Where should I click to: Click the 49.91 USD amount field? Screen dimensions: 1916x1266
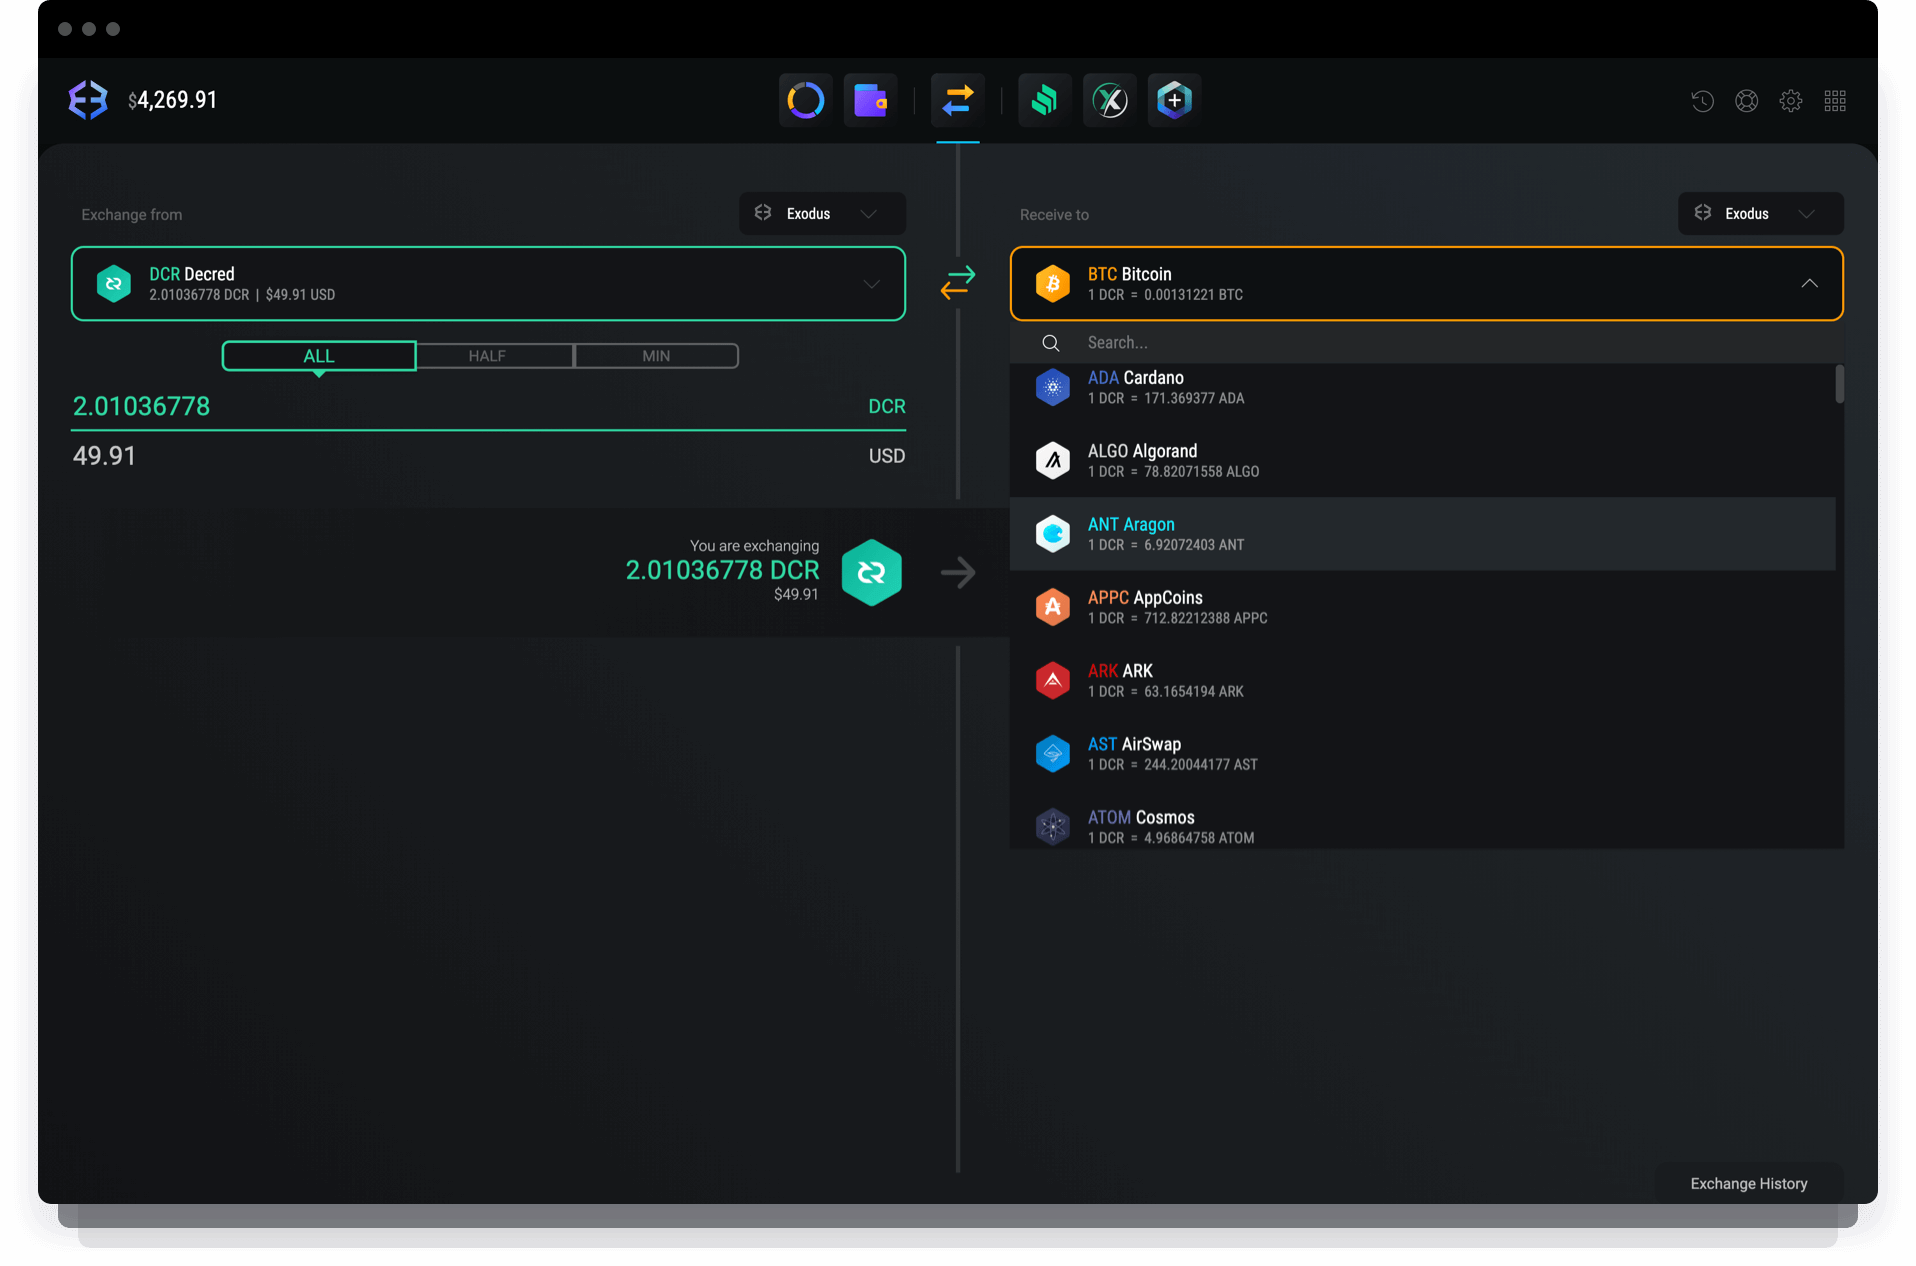488,456
